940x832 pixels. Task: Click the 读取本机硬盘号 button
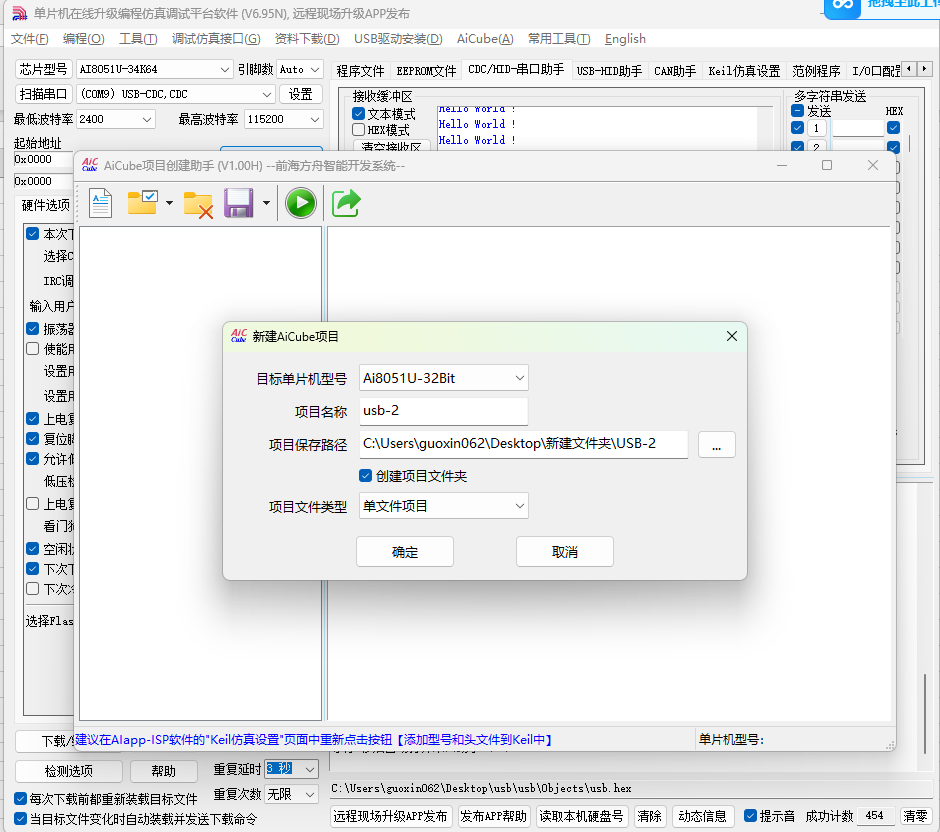click(x=581, y=816)
